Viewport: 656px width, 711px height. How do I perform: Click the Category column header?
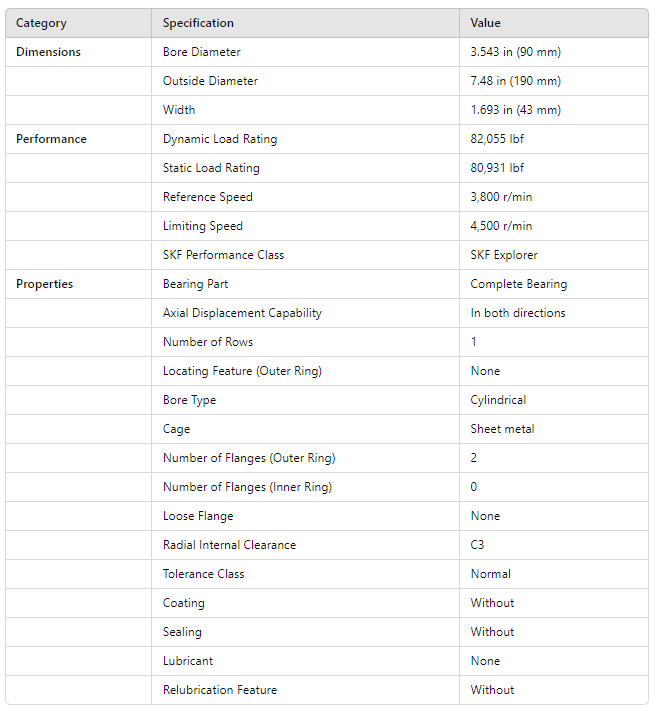click(41, 23)
